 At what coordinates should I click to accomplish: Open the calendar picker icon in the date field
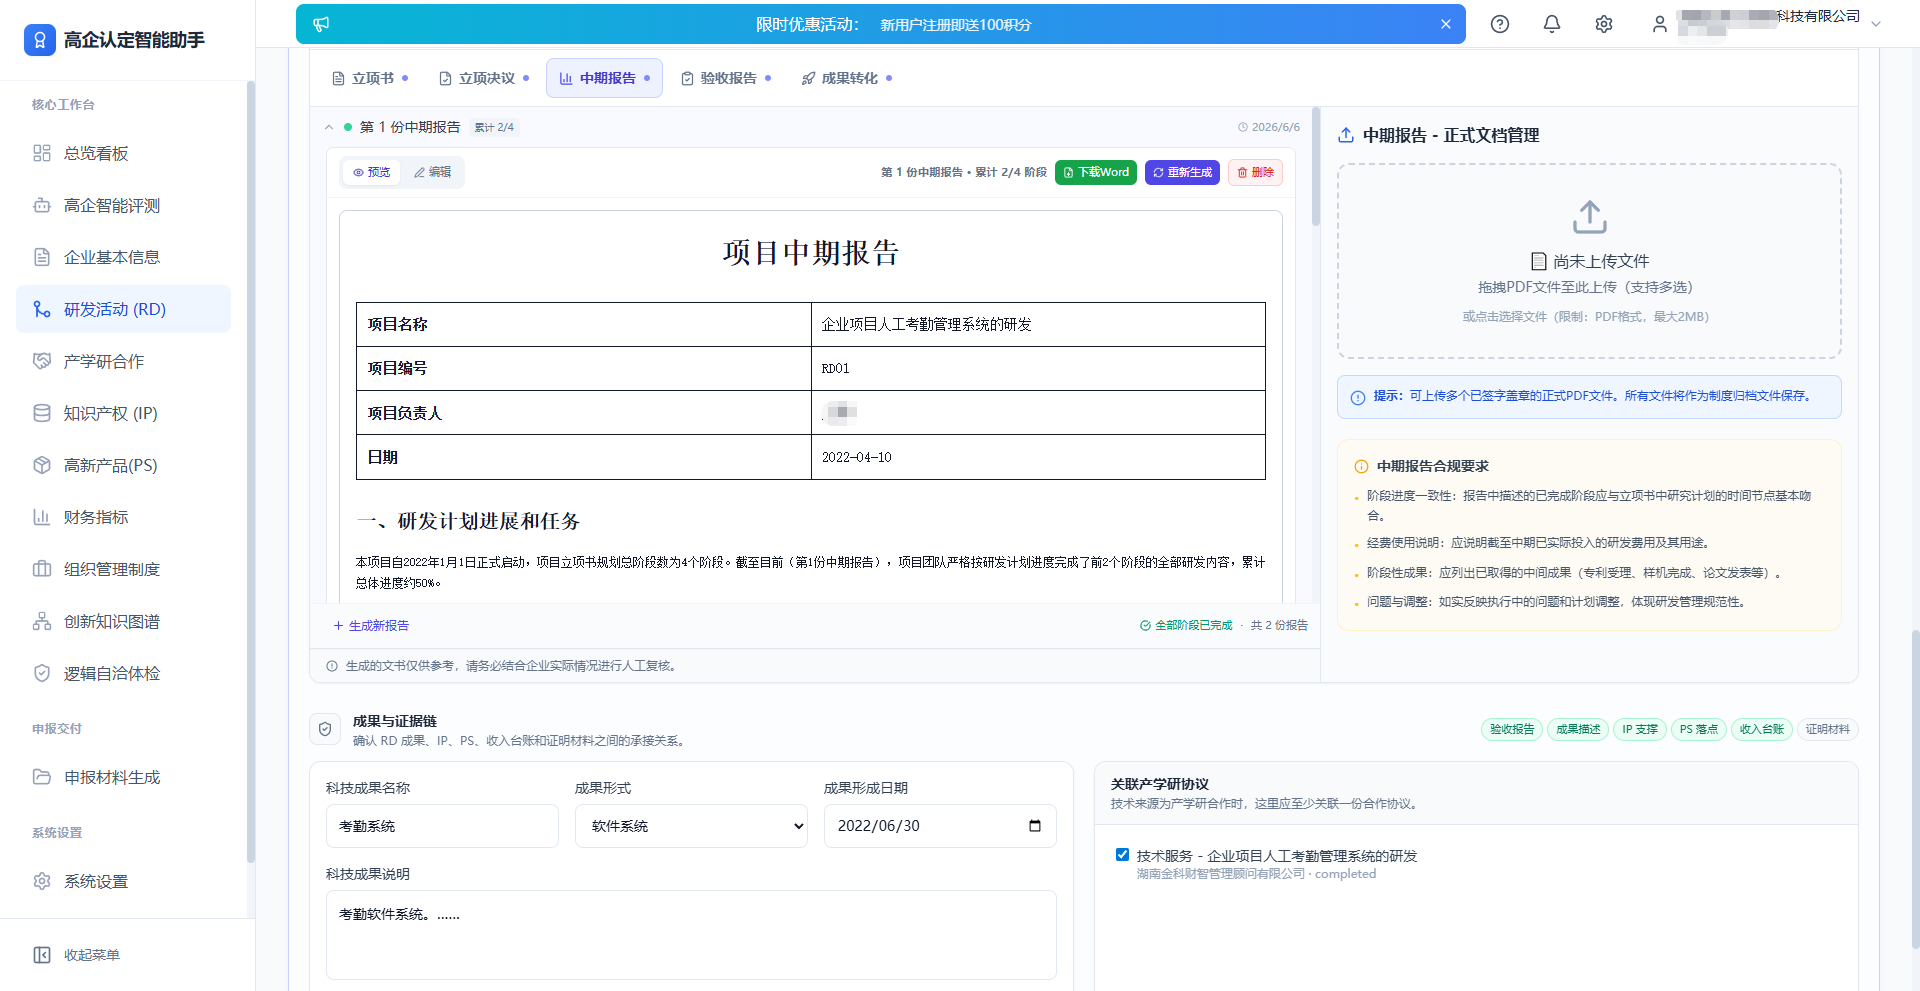(x=1035, y=826)
